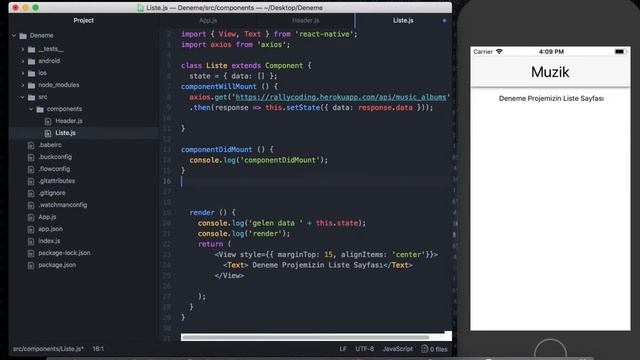Screen dimensions: 640x360
Task: Click the componentDidMount method name in code
Action: (217, 149)
